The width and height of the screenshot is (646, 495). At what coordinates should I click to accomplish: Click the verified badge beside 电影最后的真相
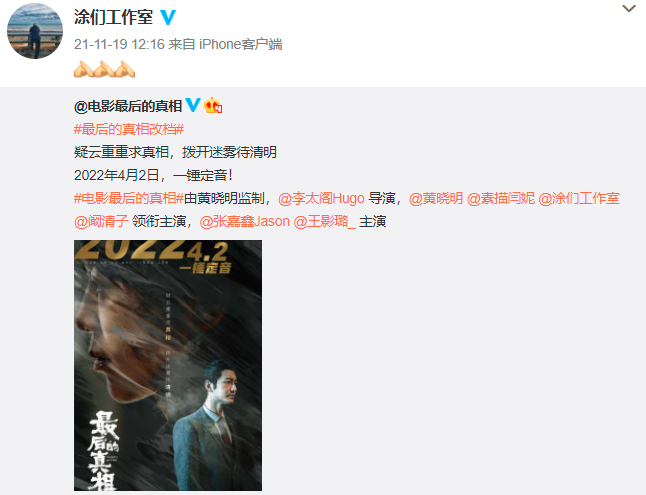point(192,105)
